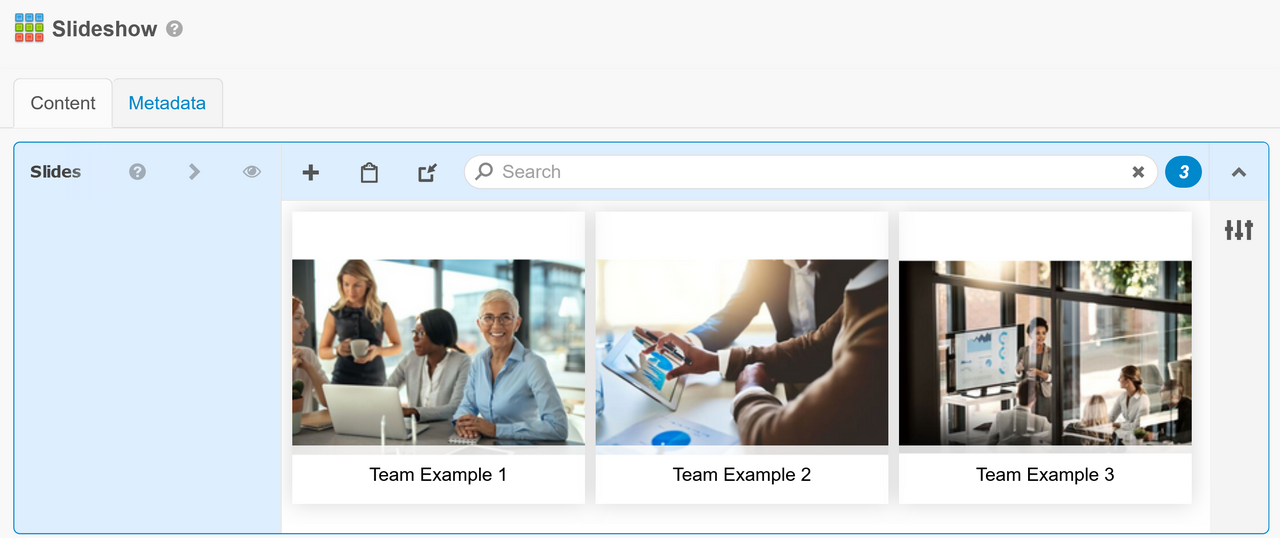Click the magnifier icon in the search bar
This screenshot has width=1280, height=538.
coord(484,172)
